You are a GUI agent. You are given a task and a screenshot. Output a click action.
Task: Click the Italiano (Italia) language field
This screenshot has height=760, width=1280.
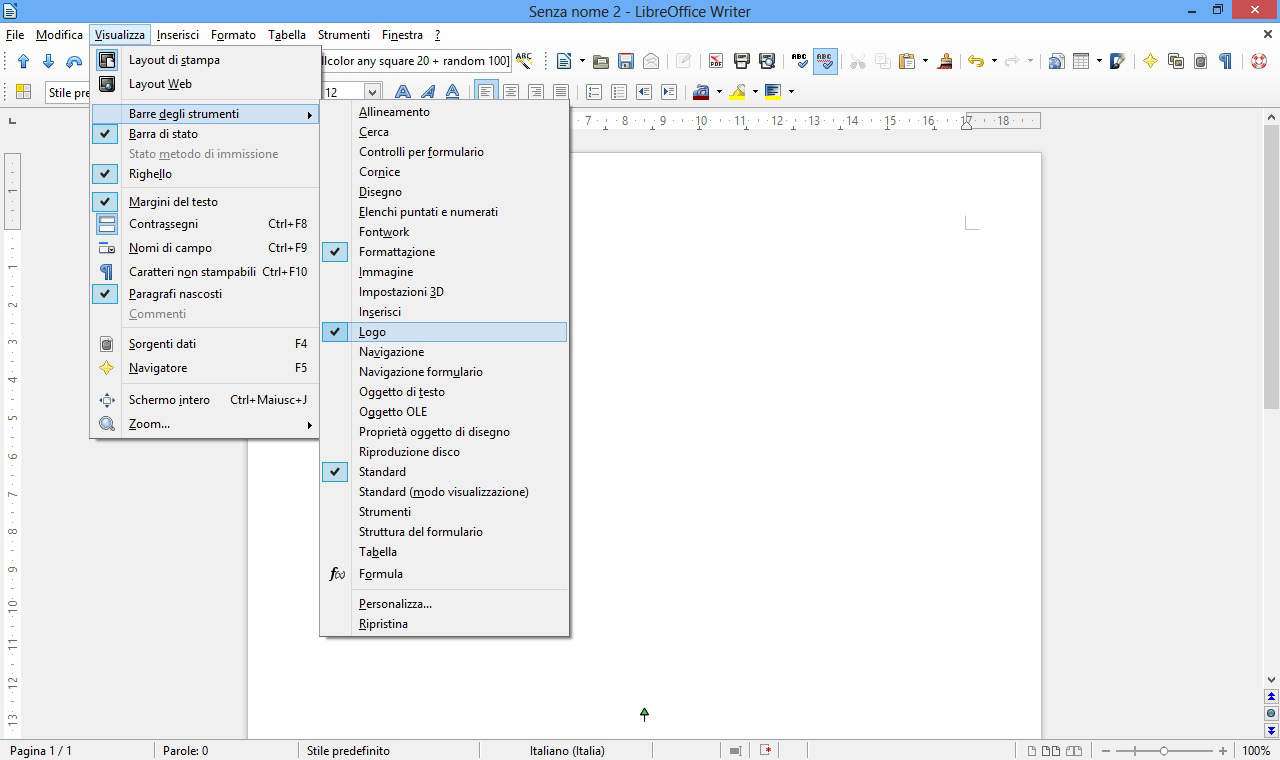(567, 751)
